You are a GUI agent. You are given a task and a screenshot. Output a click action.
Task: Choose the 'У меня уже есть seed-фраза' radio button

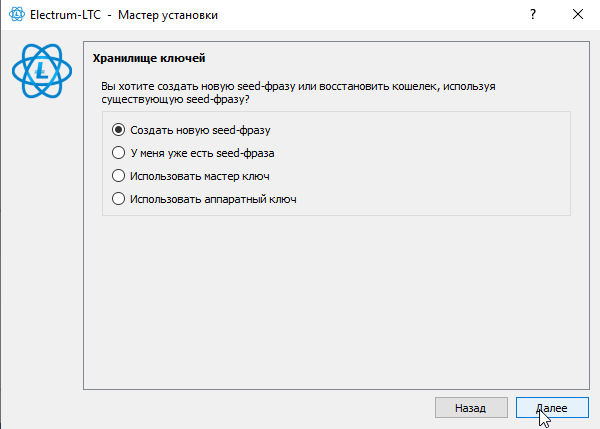click(x=118, y=153)
